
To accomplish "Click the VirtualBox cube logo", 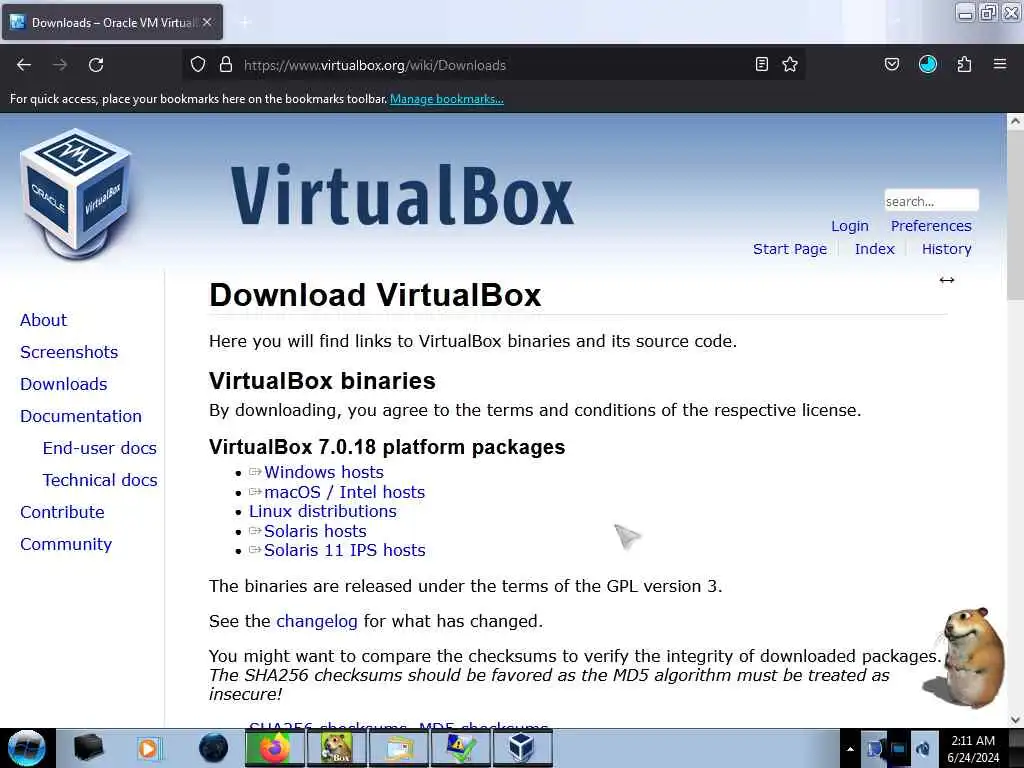I will 76,194.
